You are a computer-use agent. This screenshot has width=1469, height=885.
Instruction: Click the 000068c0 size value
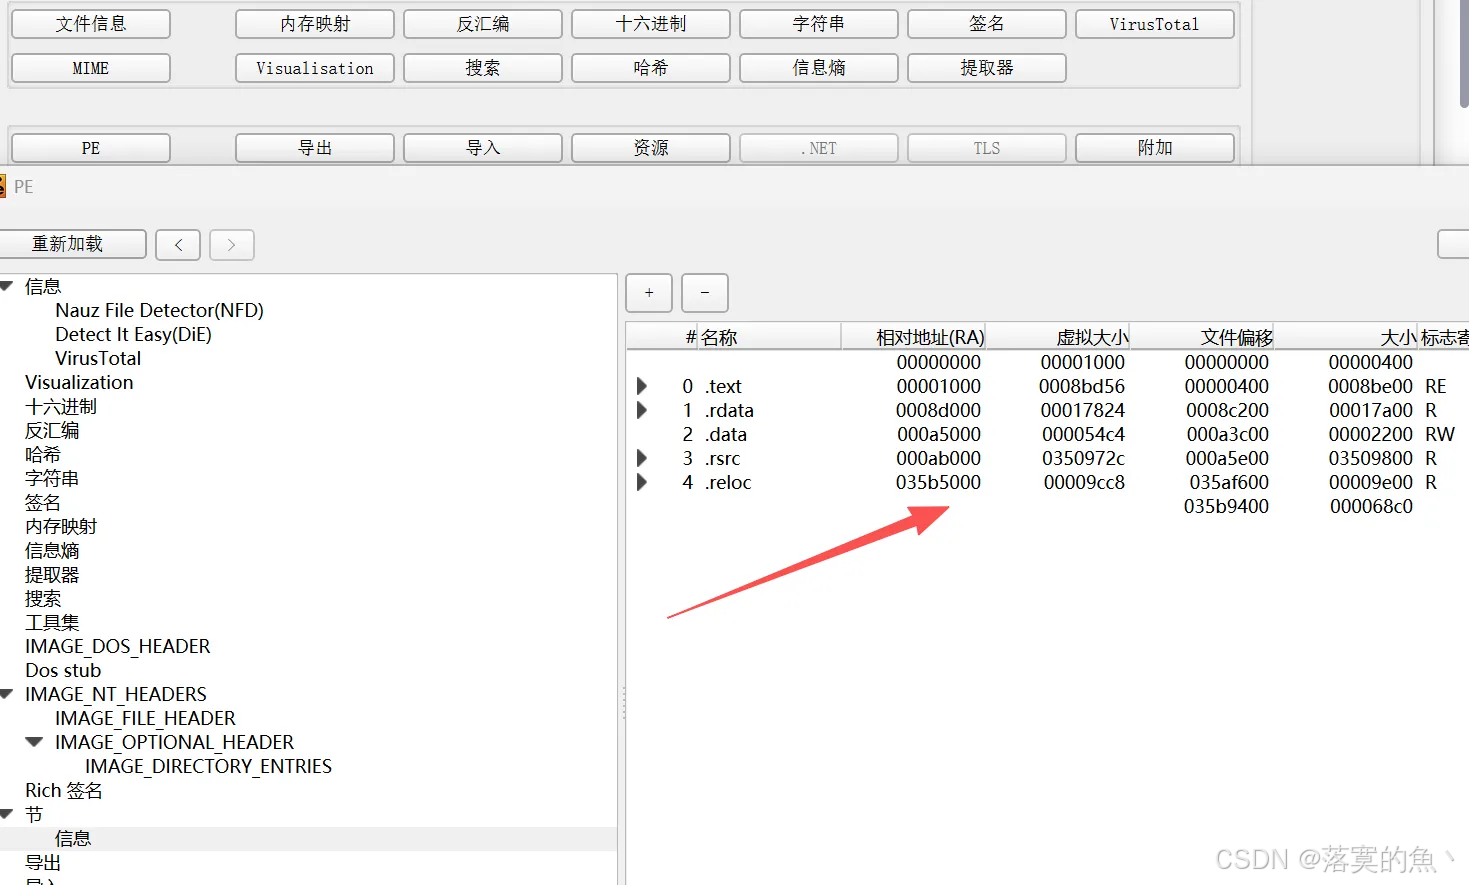coord(1371,506)
